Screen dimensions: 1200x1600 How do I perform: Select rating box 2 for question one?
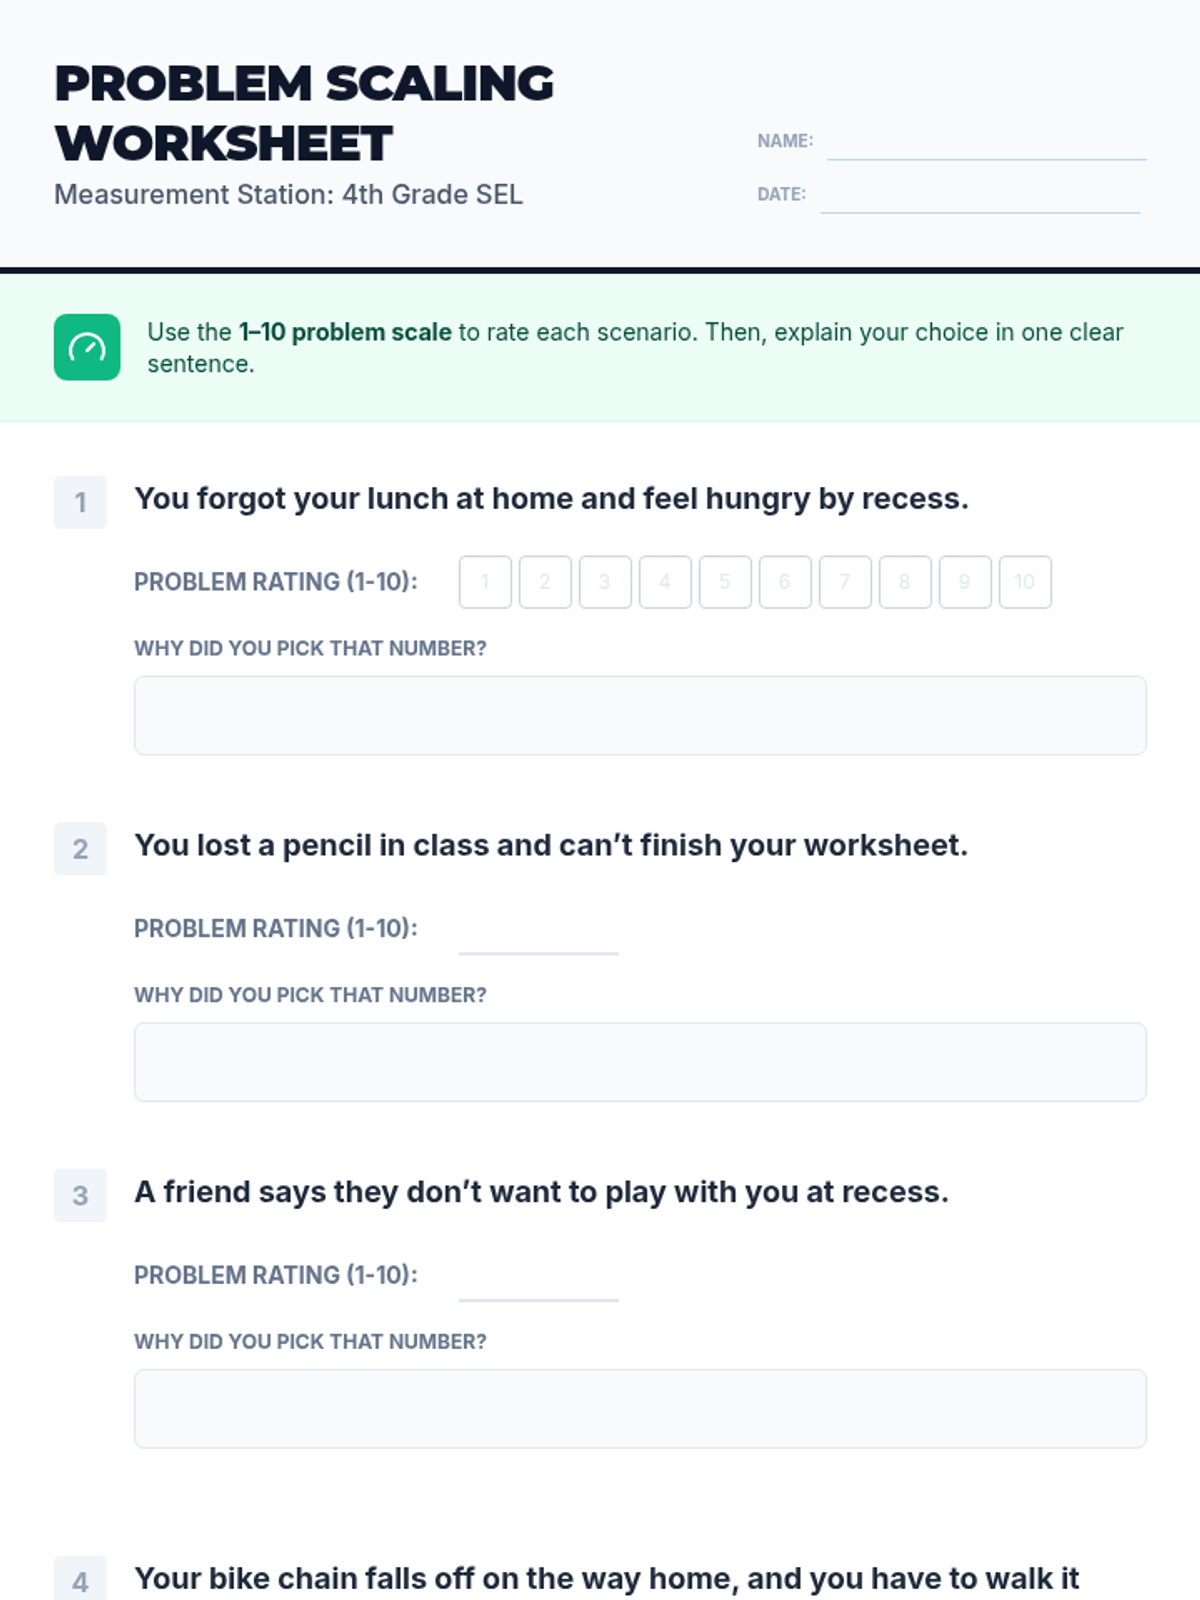click(x=545, y=582)
